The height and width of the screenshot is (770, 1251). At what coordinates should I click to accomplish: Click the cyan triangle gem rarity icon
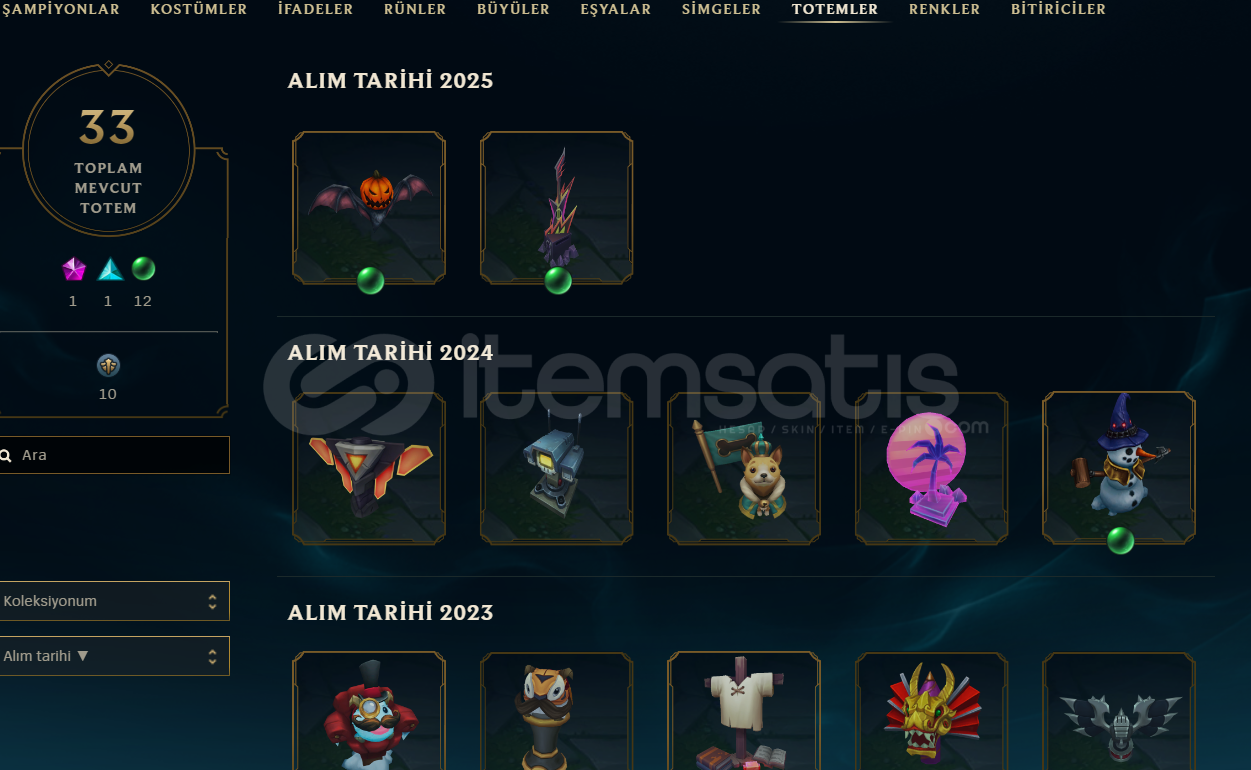coord(109,269)
